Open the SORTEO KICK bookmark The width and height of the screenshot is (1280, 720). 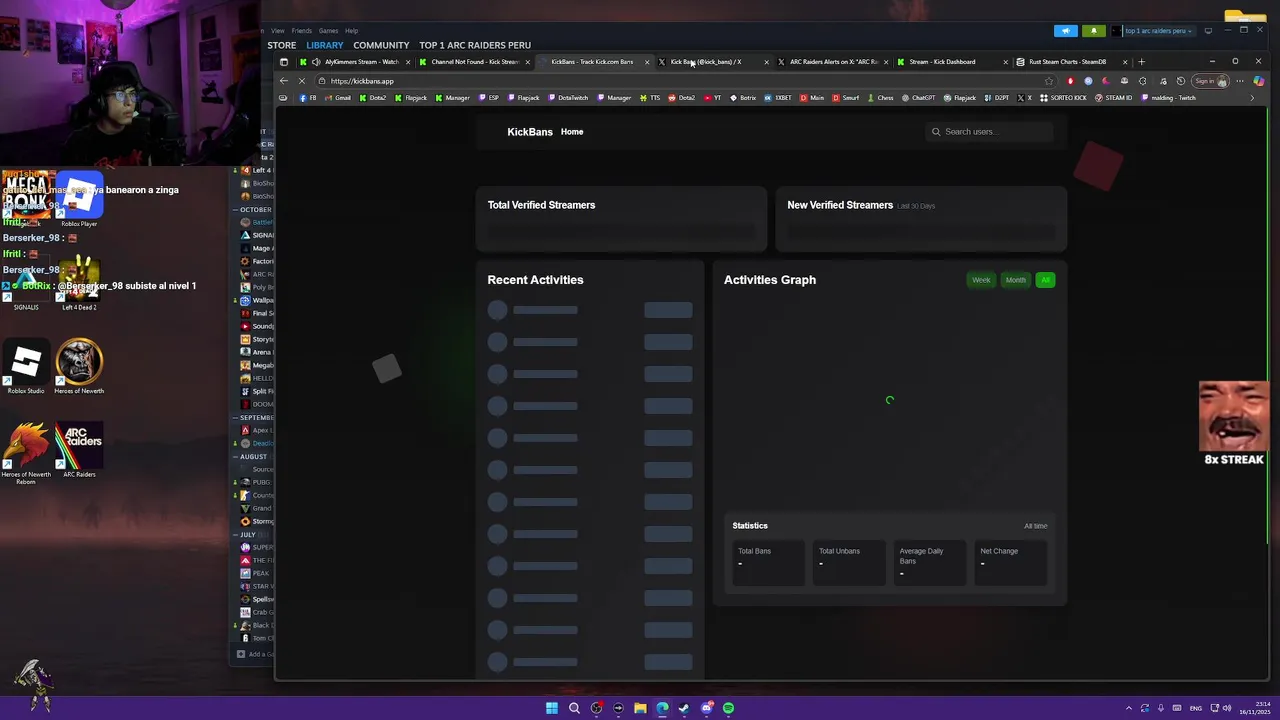tap(1063, 98)
